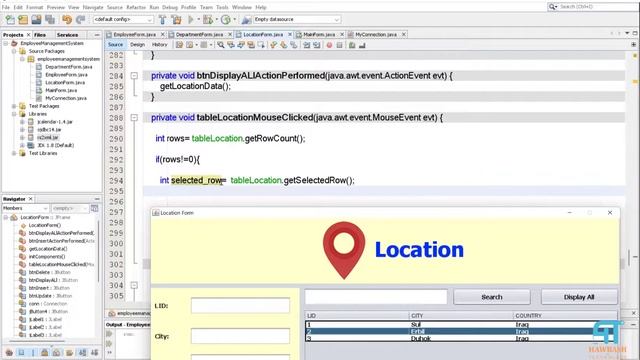Screen dimensions: 640x360
Task: Open the Tools menu
Action: pos(222,7)
